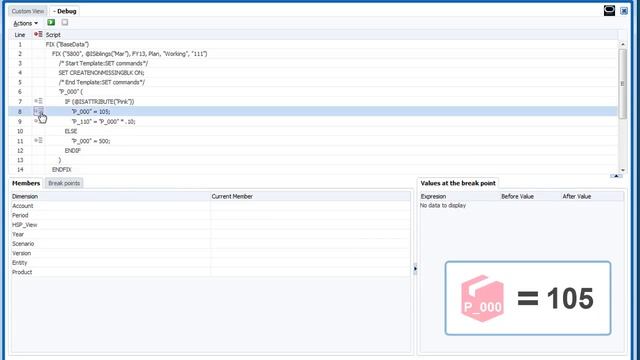Select the Account dimension row

click(x=211, y=206)
